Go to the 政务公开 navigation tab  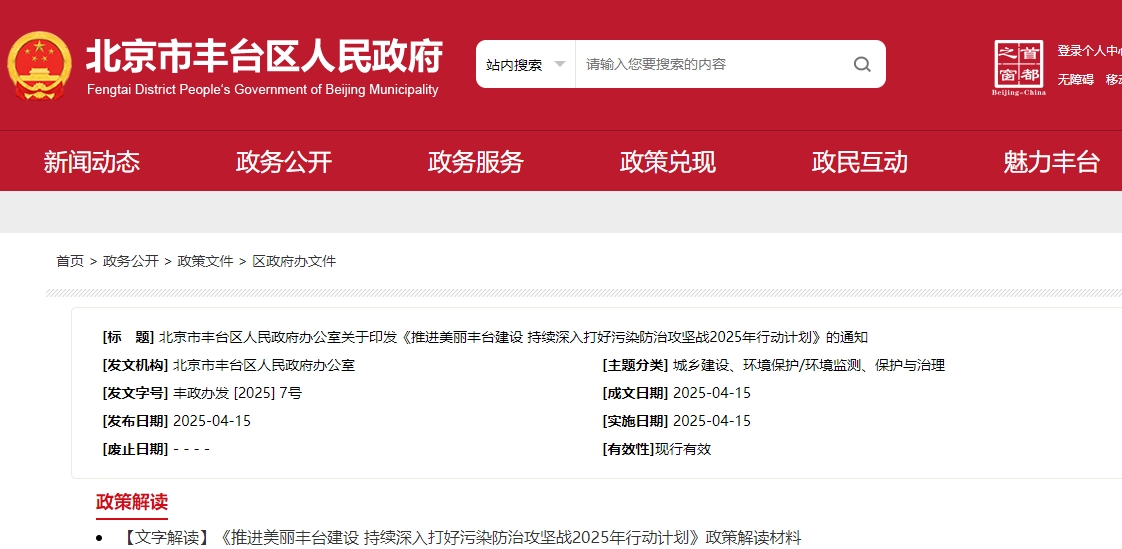pyautogui.click(x=284, y=162)
